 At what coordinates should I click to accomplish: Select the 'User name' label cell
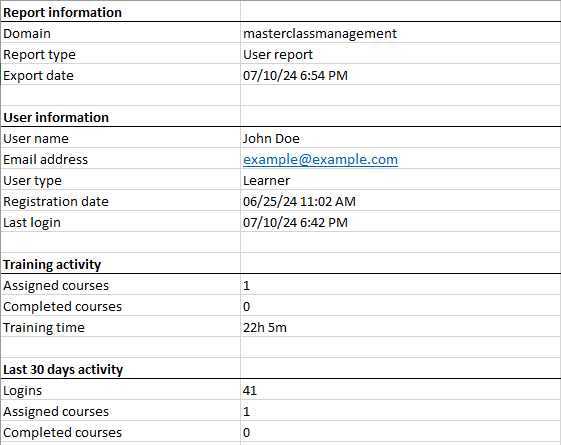(x=121, y=138)
